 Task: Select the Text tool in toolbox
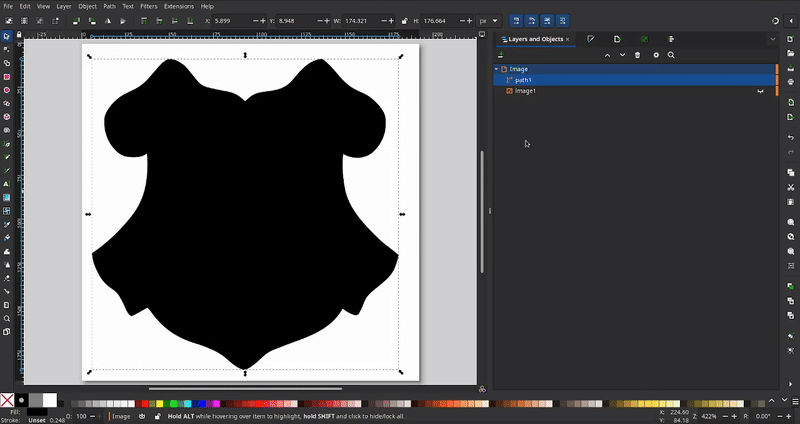(x=7, y=184)
